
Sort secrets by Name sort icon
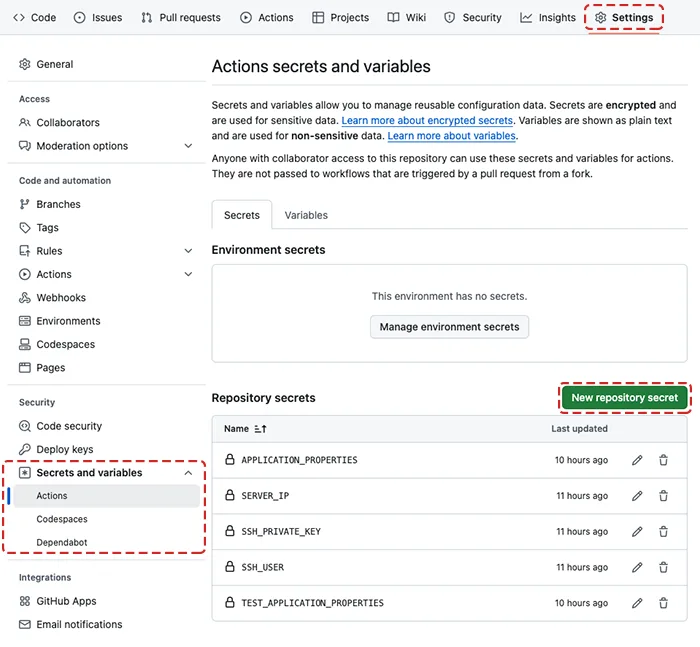click(x=260, y=429)
